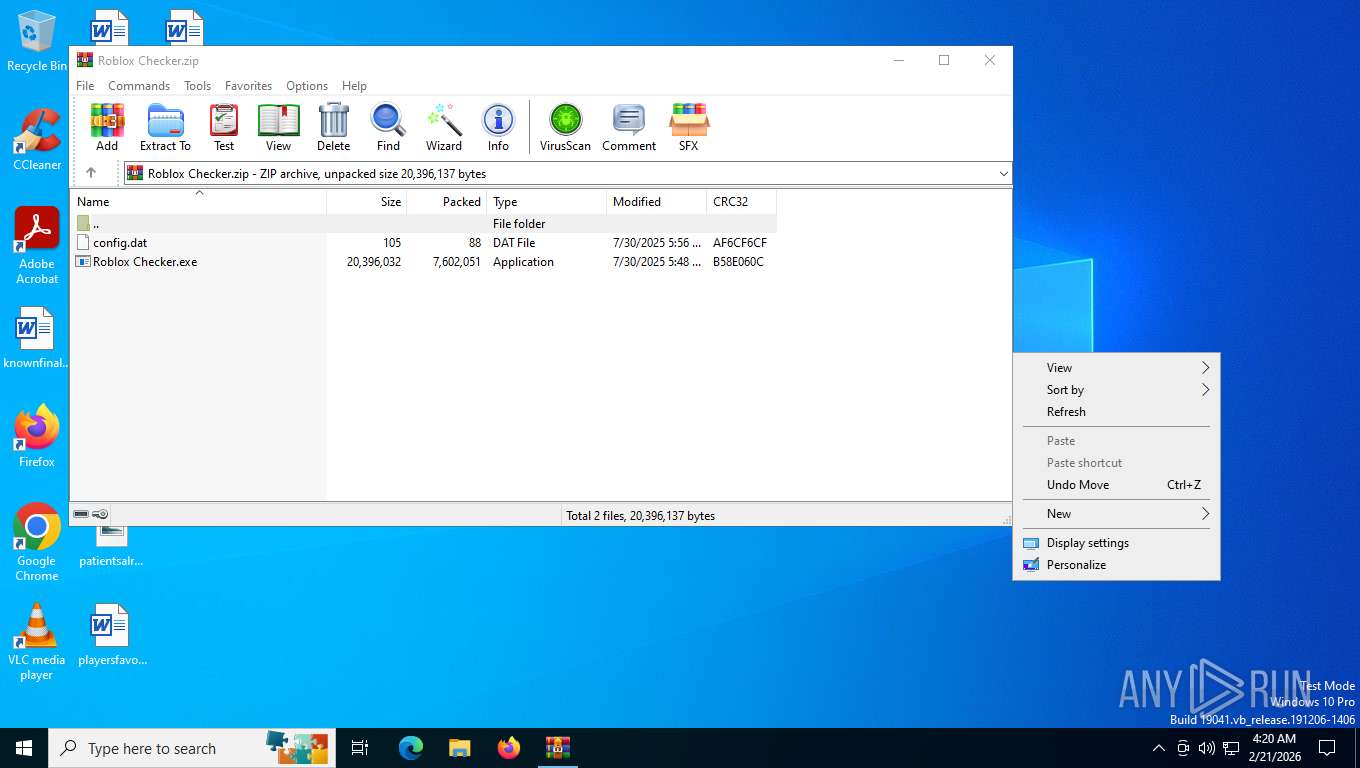Click the key icon in WinRAR status bar
The height and width of the screenshot is (768, 1360).
101,514
